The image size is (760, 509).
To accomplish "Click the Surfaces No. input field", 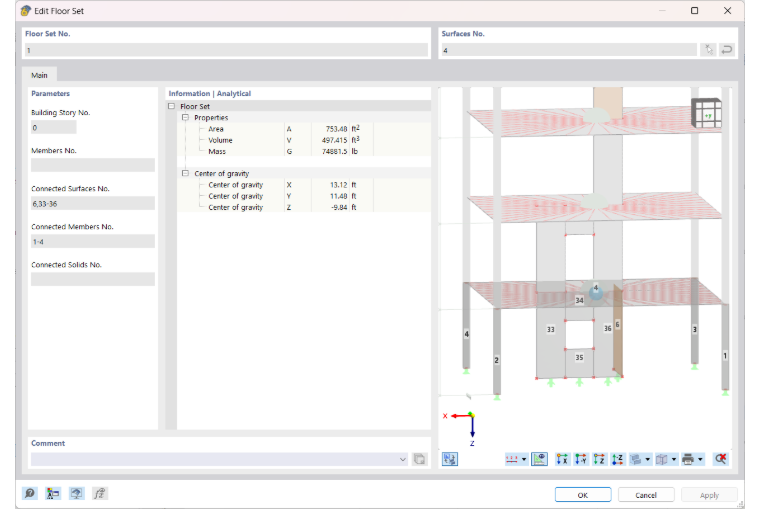I will (x=569, y=50).
